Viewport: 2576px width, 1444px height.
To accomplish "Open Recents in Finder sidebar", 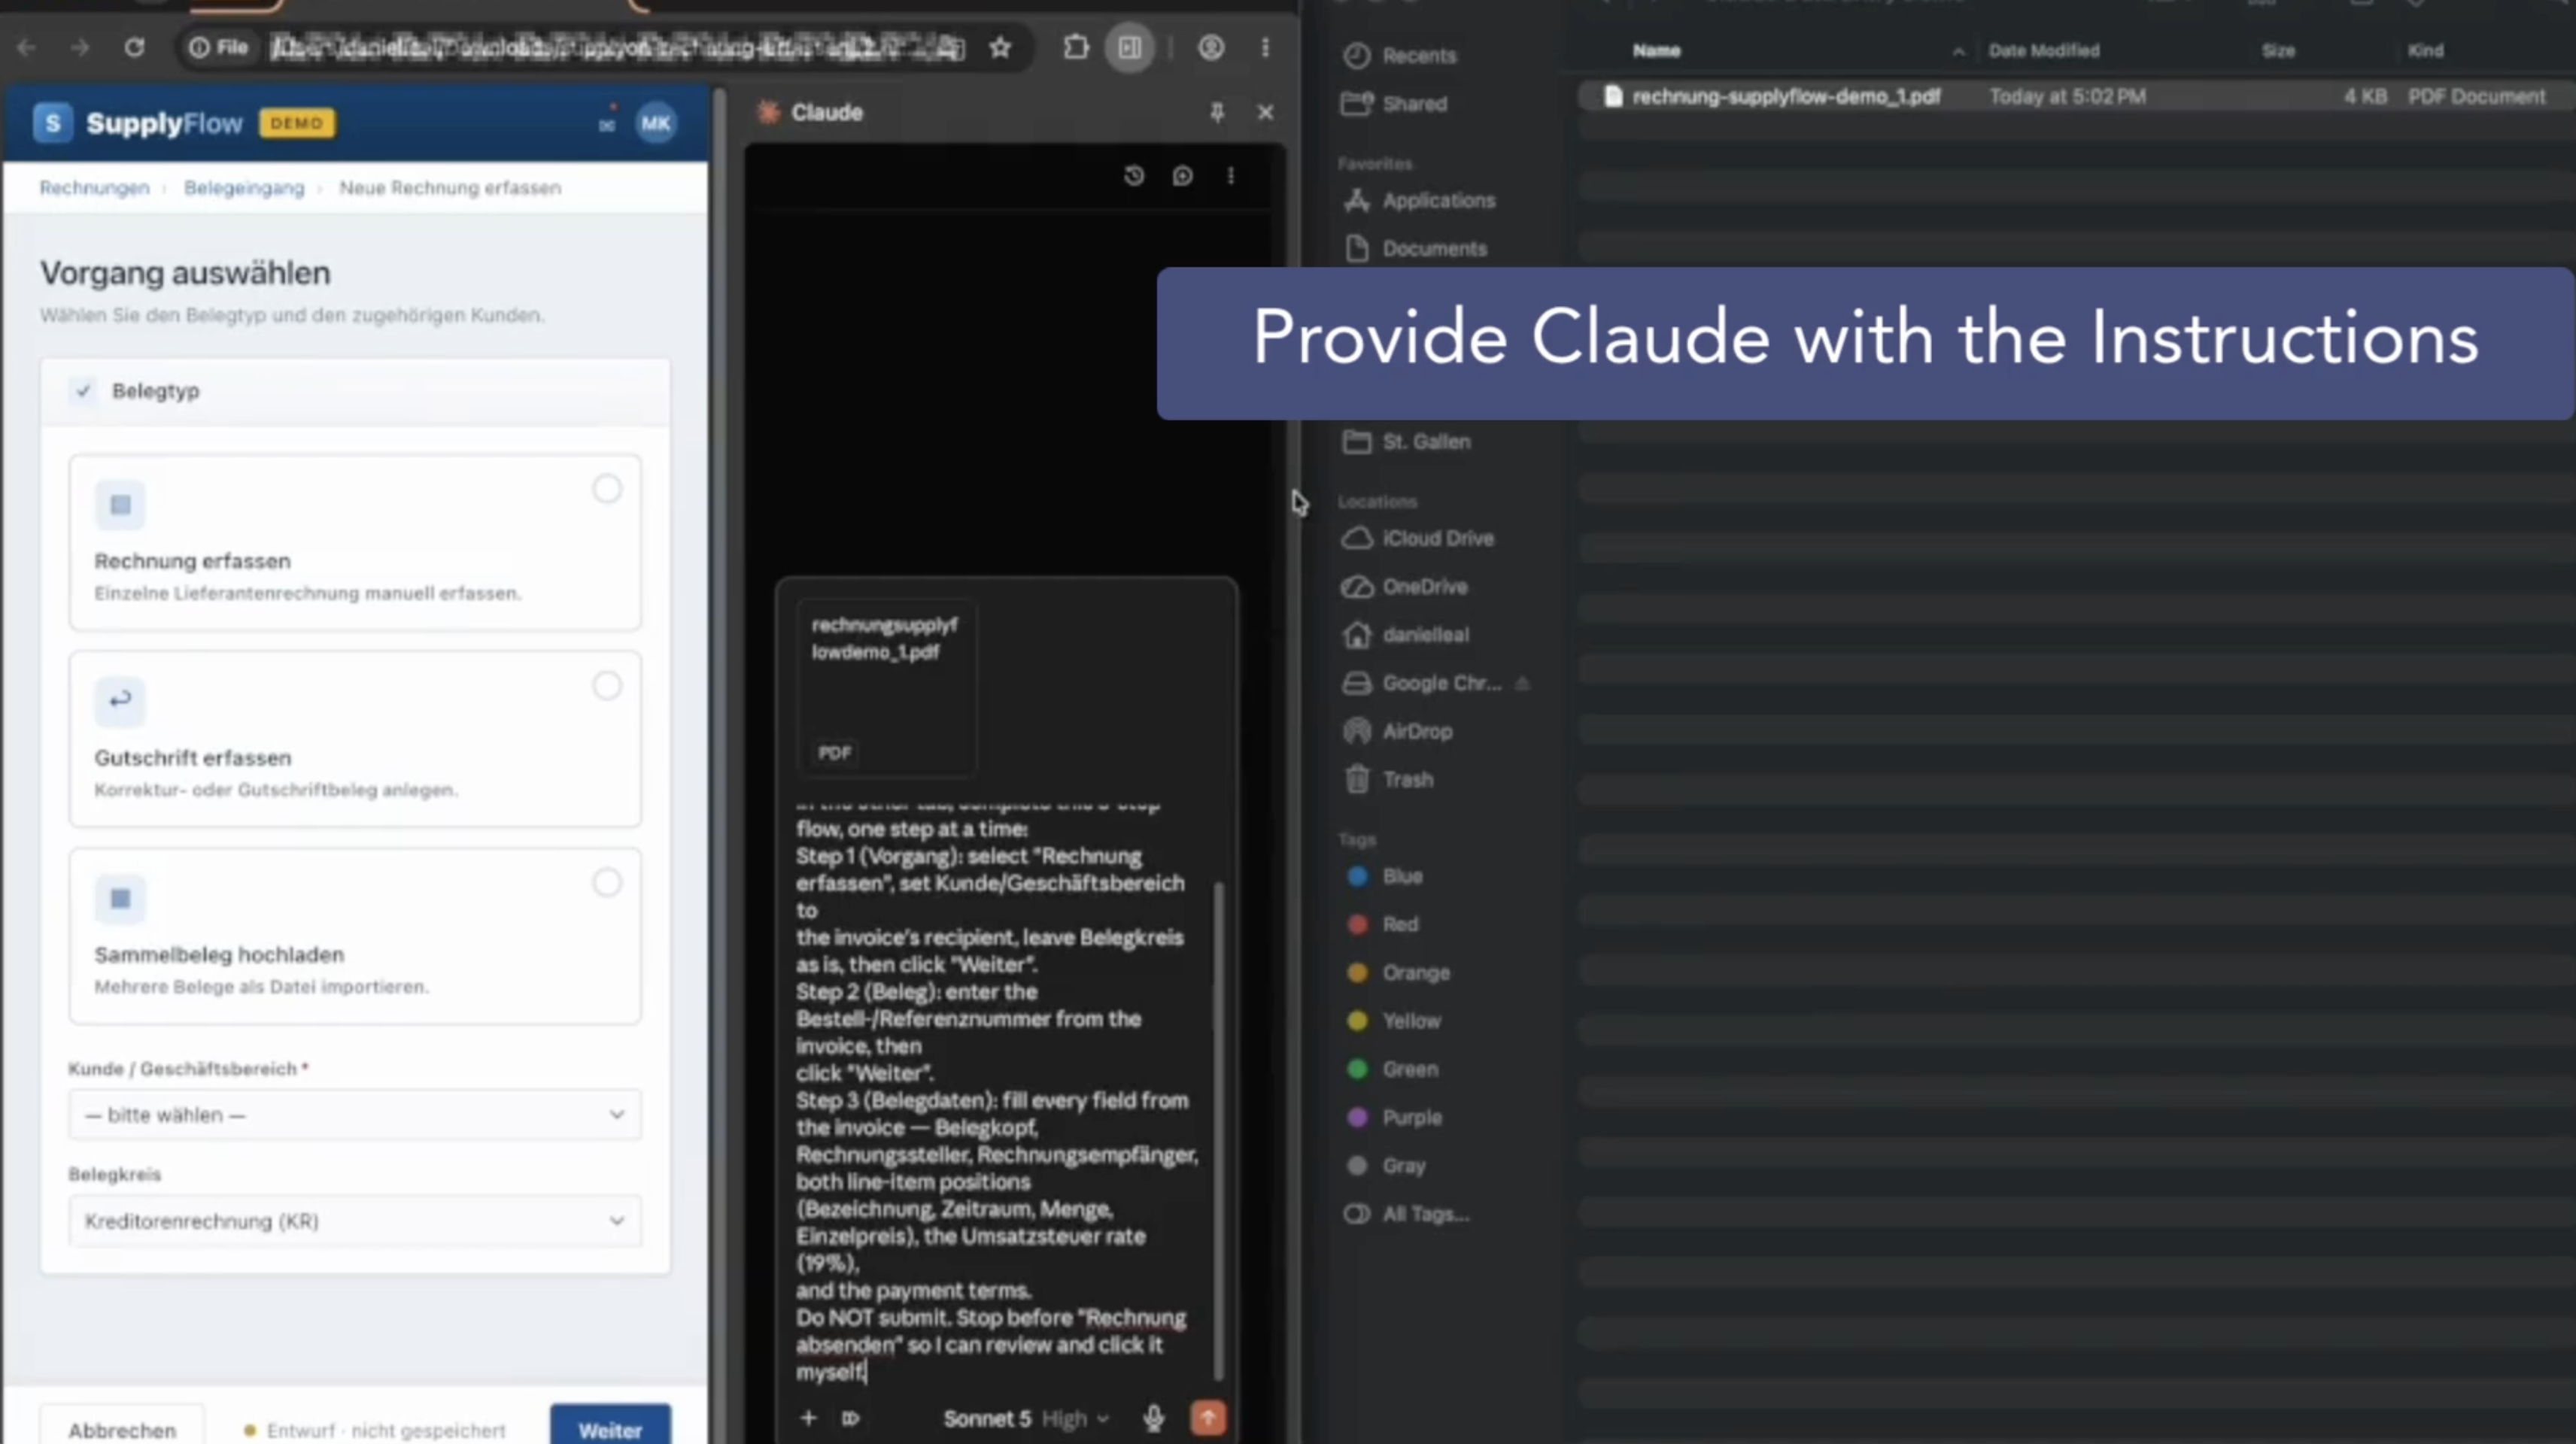I will (1400, 56).
